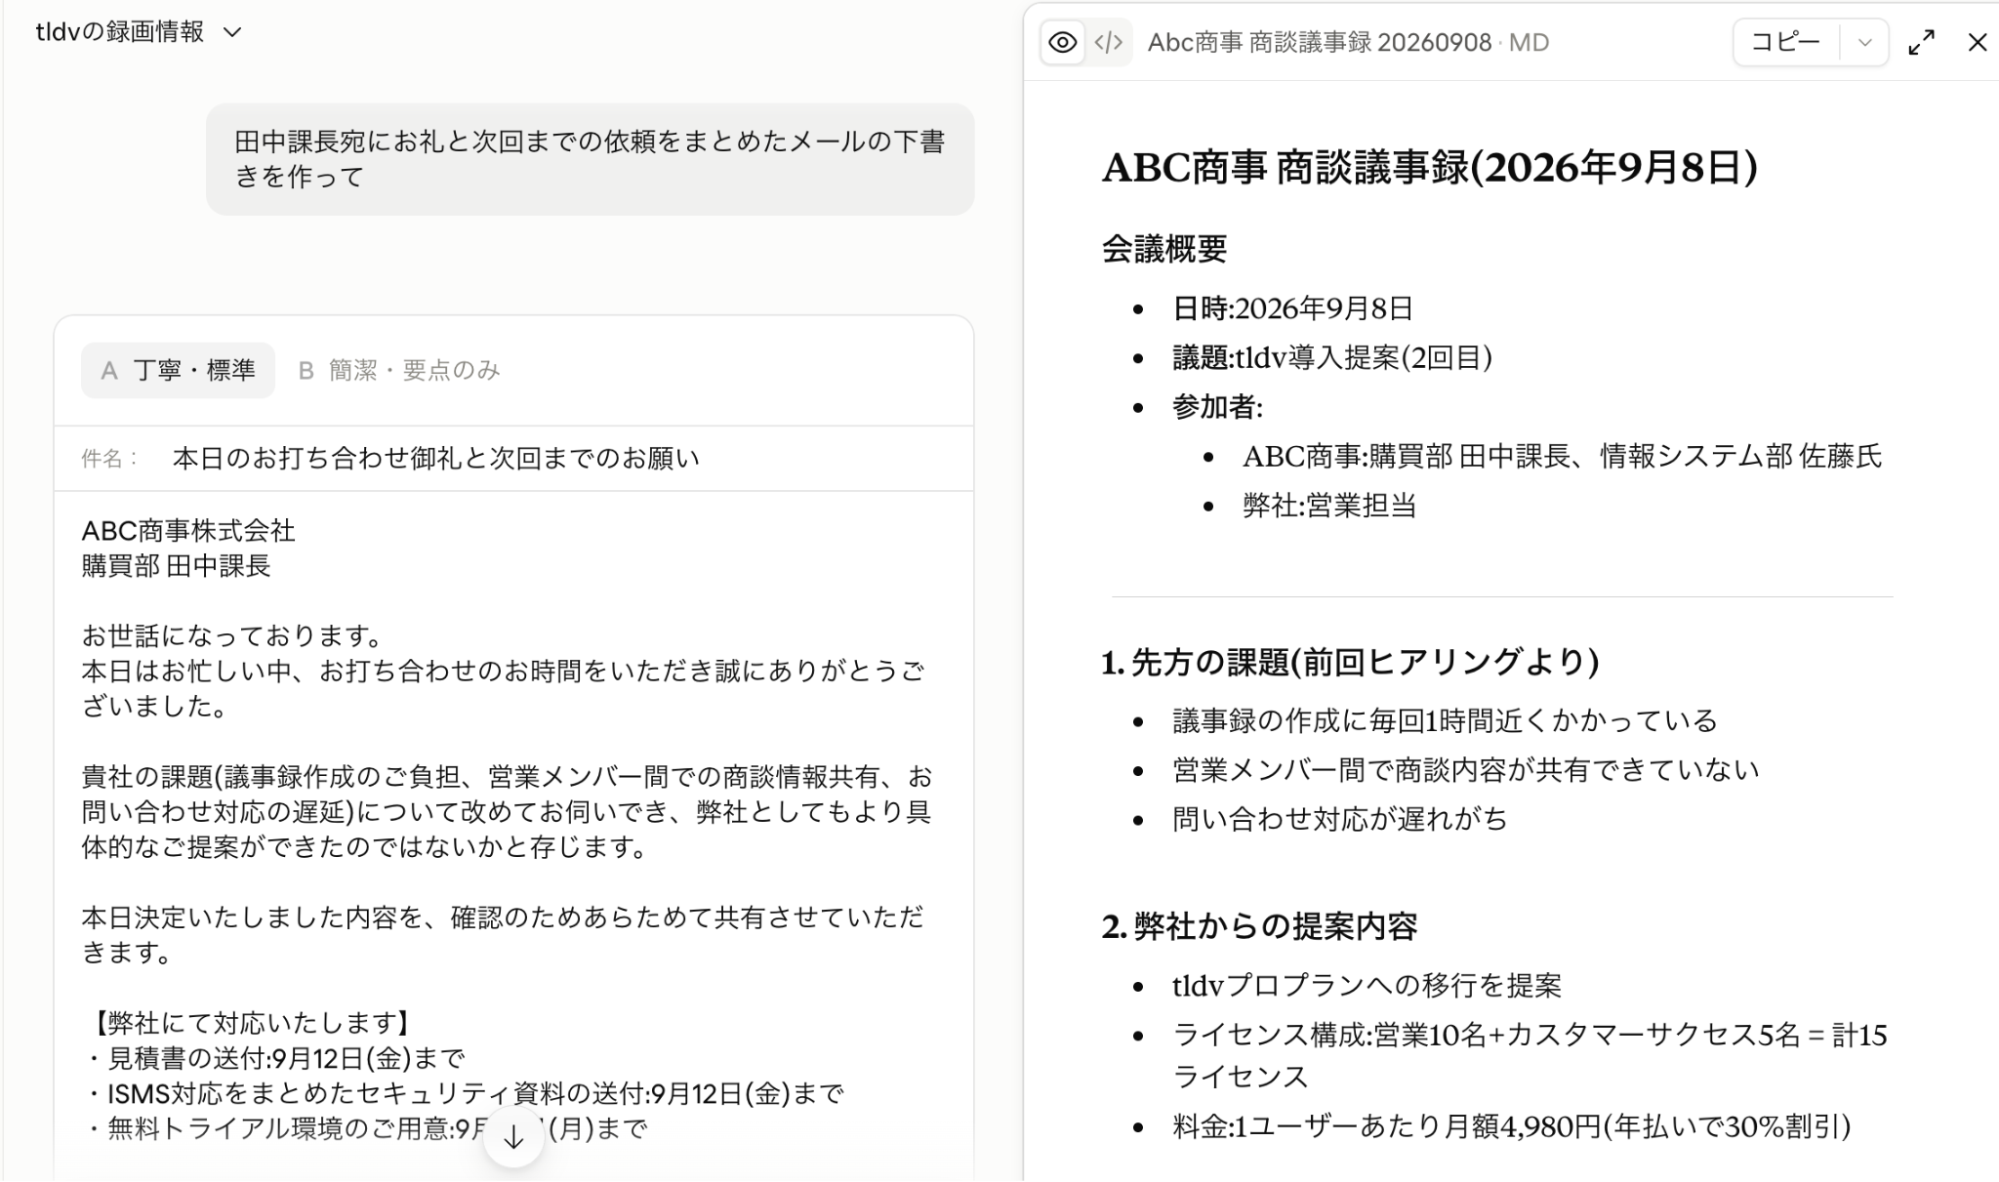Click the 件名 subject line field
Image resolution: width=1999 pixels, height=1182 pixels.
(514, 459)
